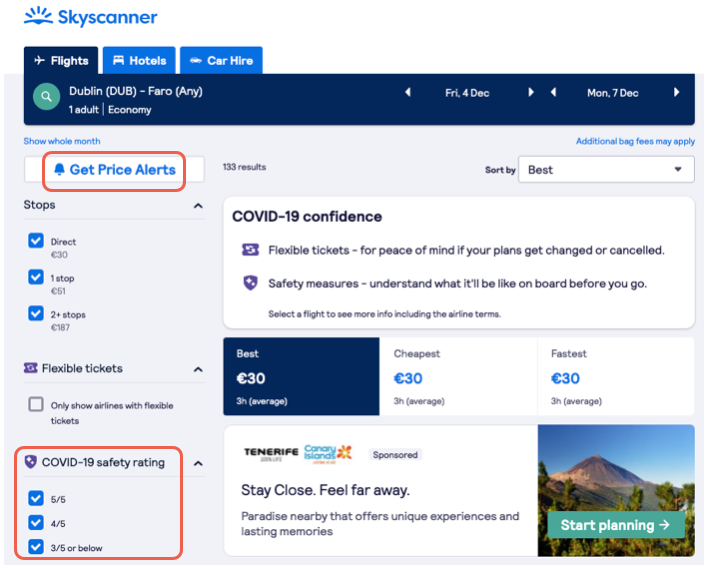The width and height of the screenshot is (704, 573).
Task: Collapse the COVID-19 safety rating section
Action: coord(198,463)
